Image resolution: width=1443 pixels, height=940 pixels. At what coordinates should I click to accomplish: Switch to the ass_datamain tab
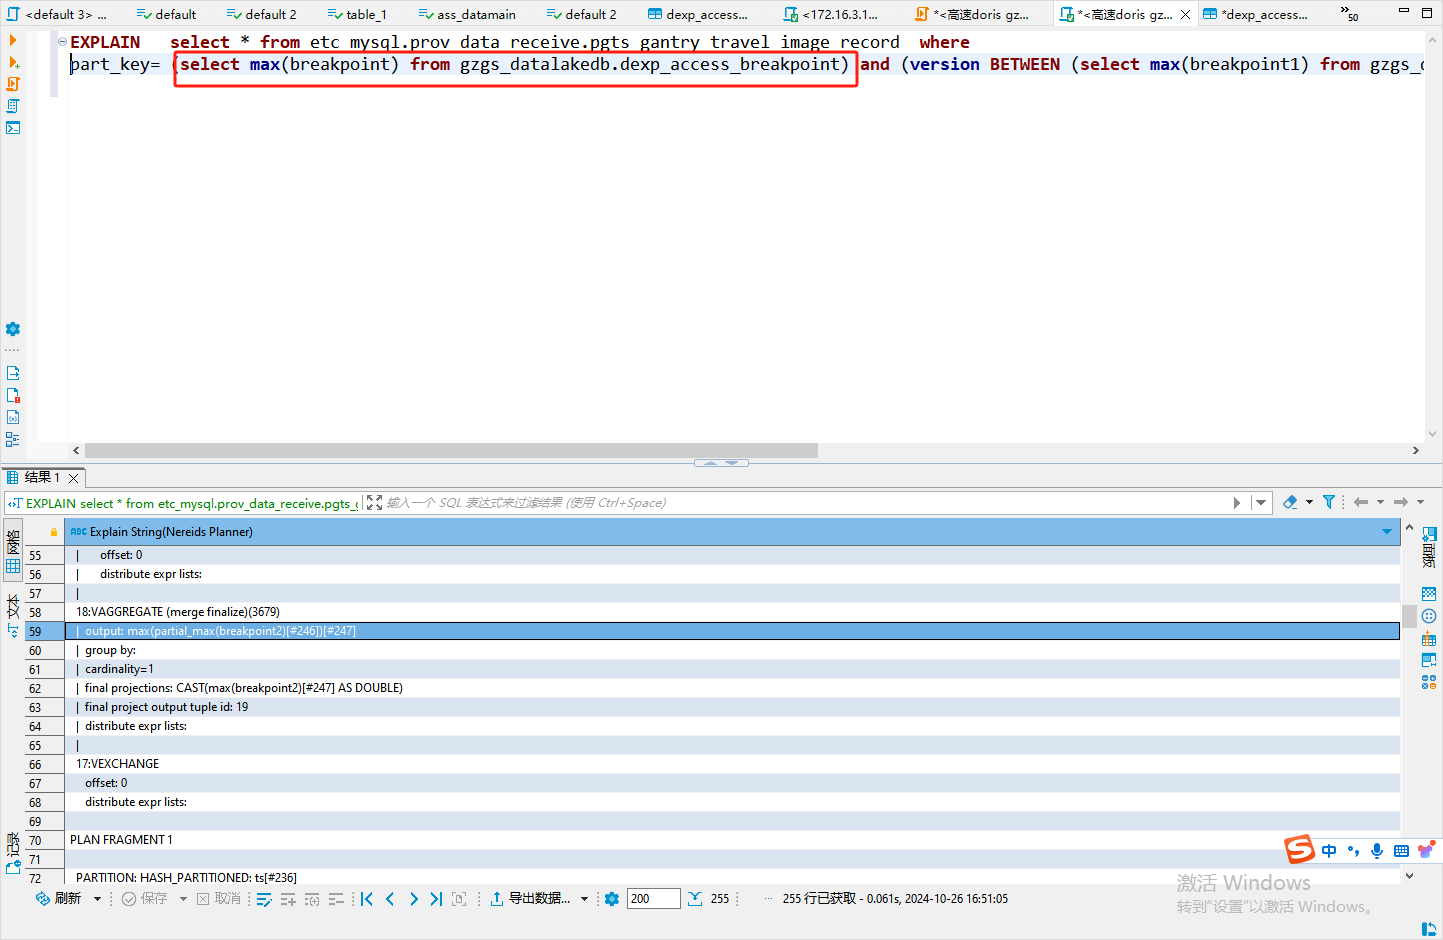click(468, 14)
